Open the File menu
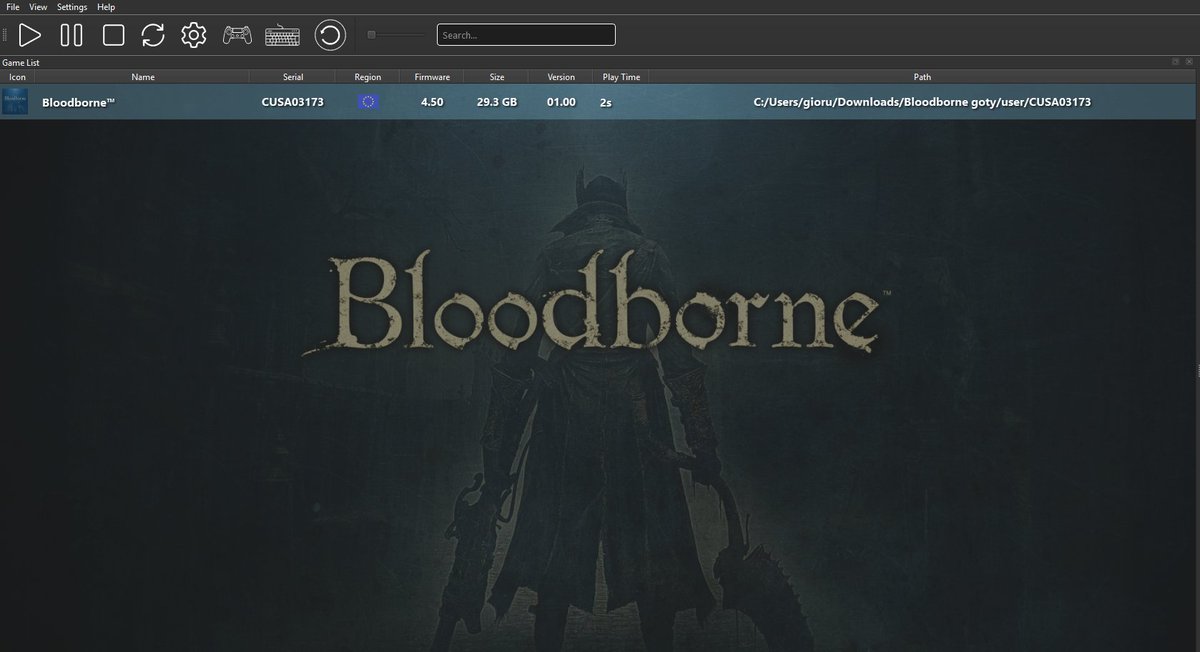Viewport: 1200px width, 652px height. click(13, 7)
